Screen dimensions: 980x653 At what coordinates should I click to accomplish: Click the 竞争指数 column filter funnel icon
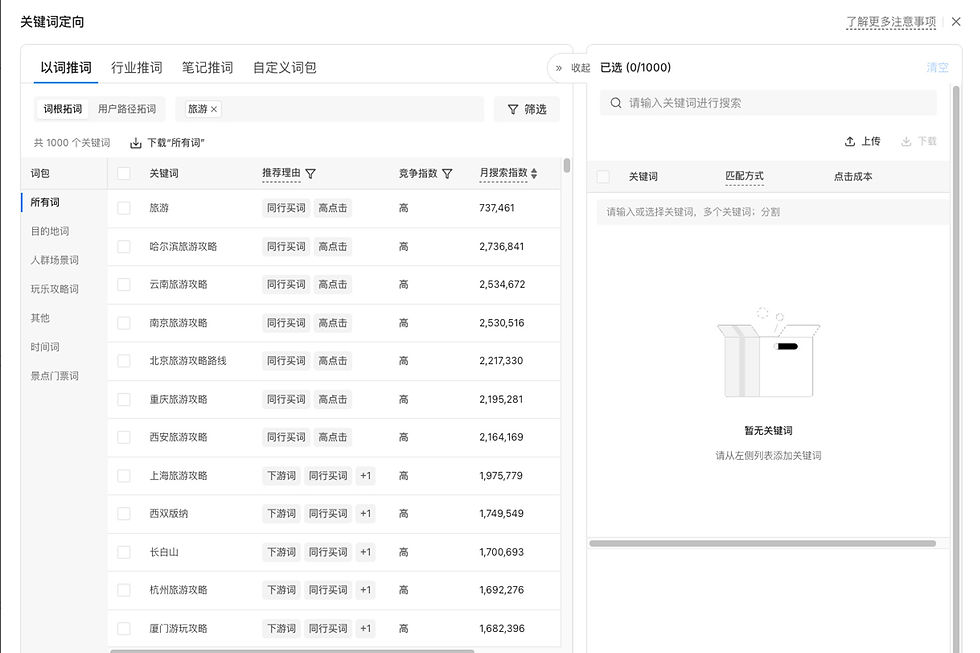point(448,172)
